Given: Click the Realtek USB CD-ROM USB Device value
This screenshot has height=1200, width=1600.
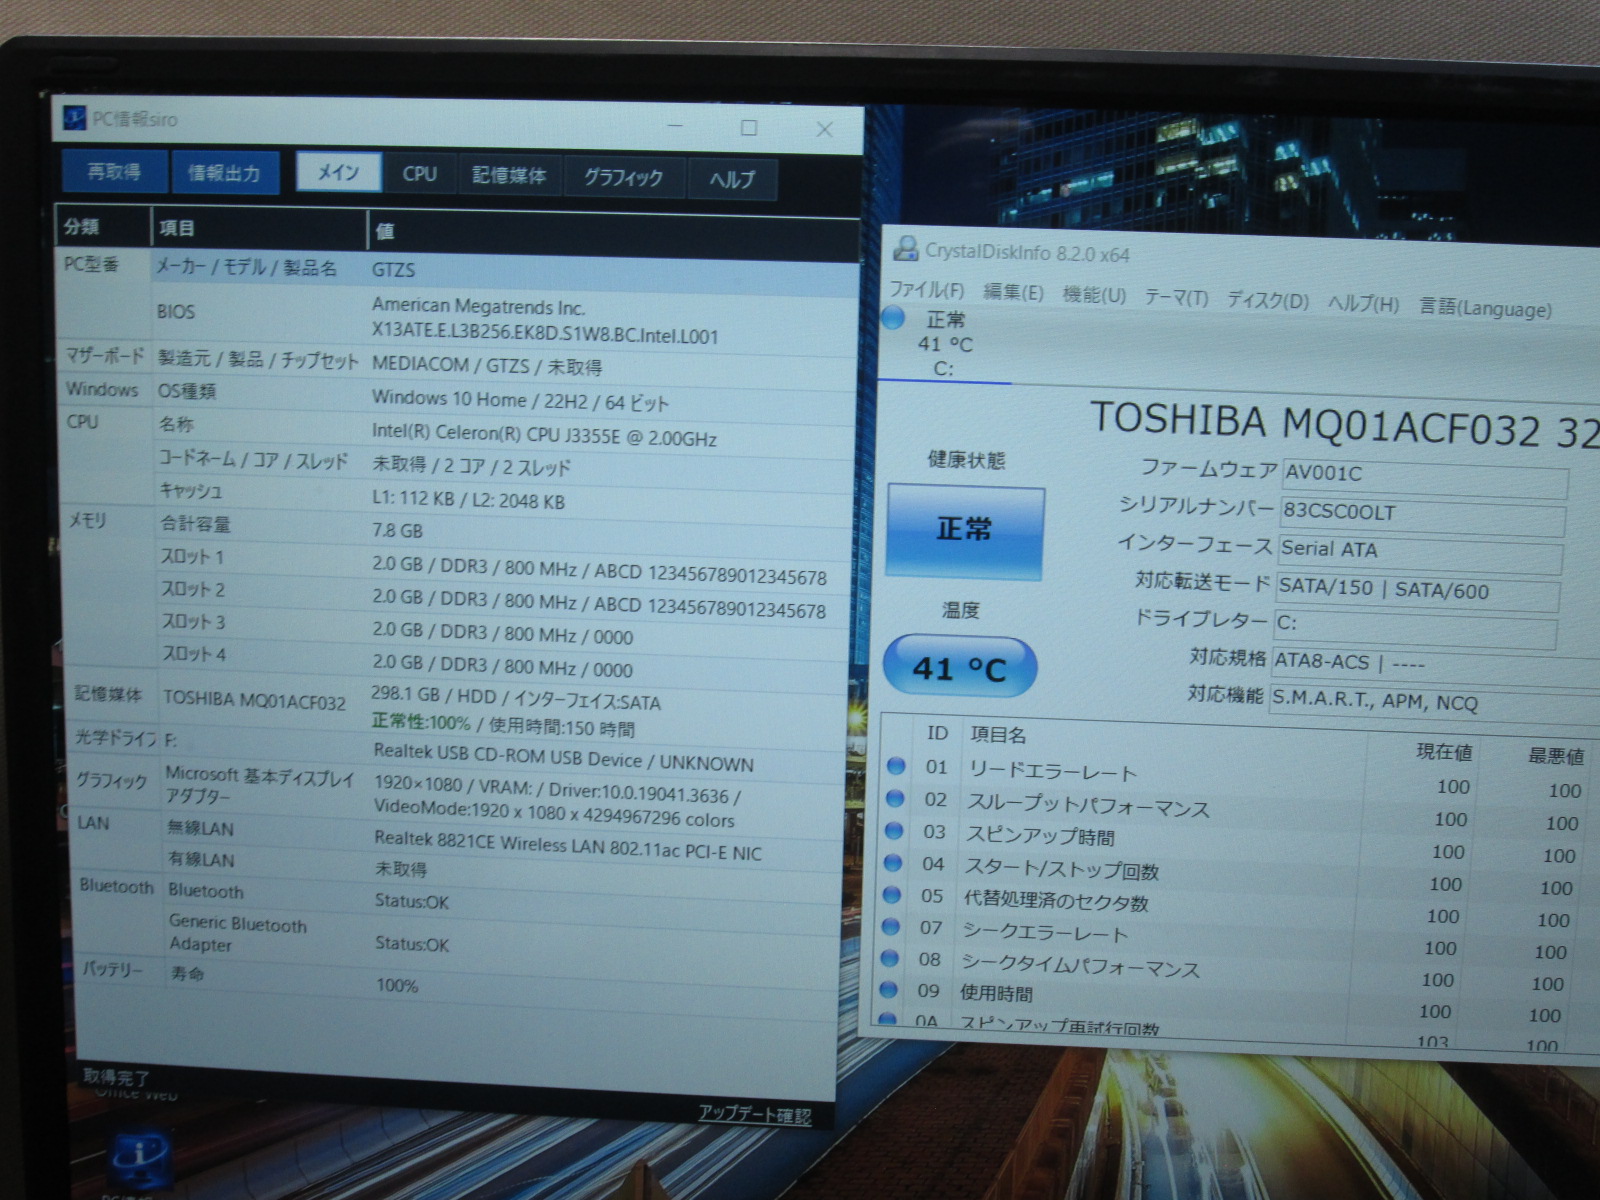Looking at the screenshot, I should (x=563, y=759).
